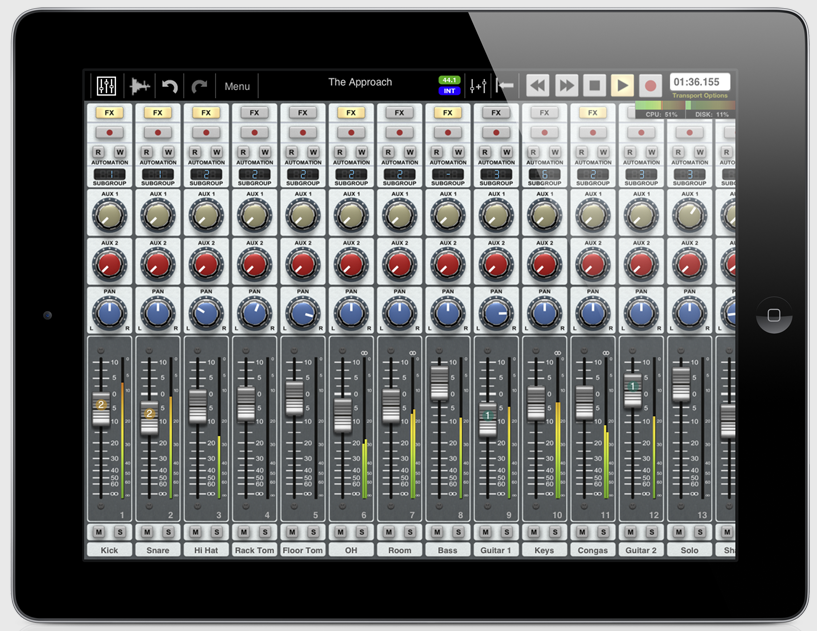Mute the Floor Tom channel

point(292,532)
